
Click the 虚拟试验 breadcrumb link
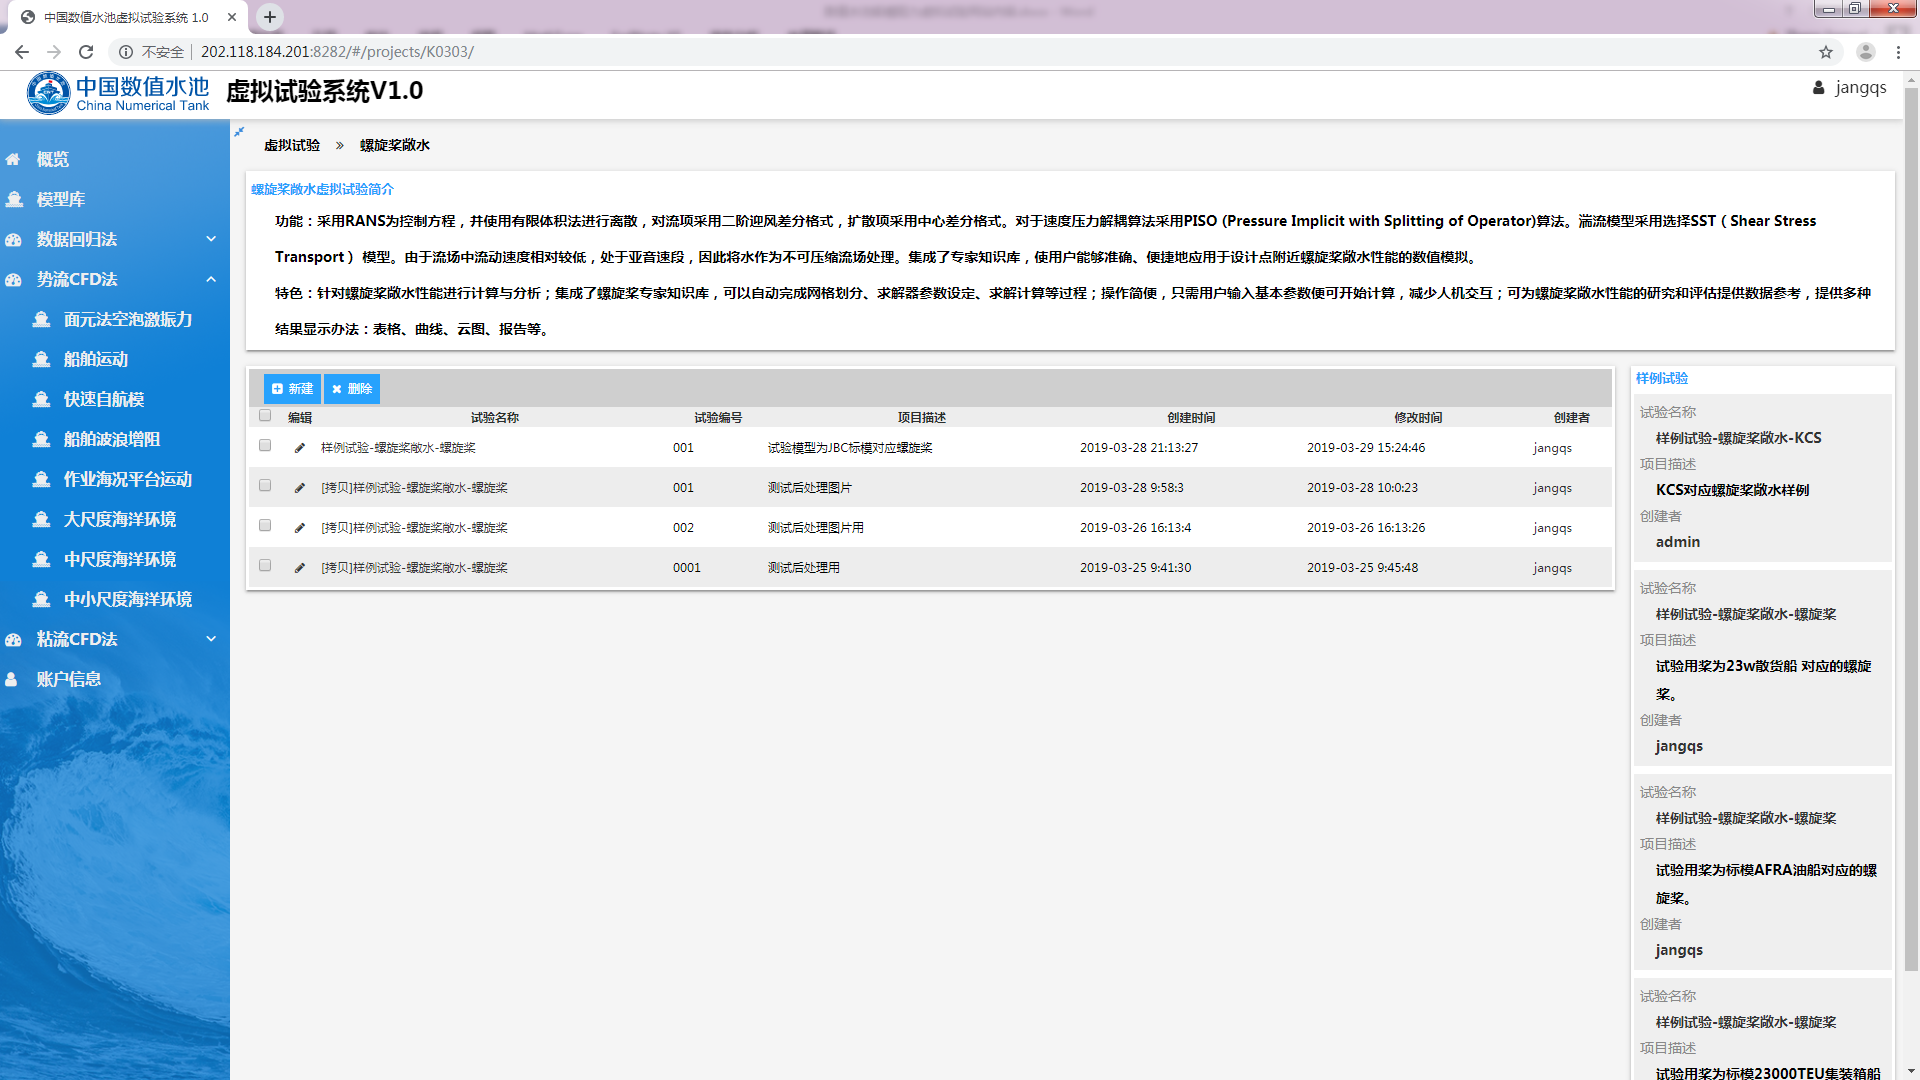[x=291, y=146]
